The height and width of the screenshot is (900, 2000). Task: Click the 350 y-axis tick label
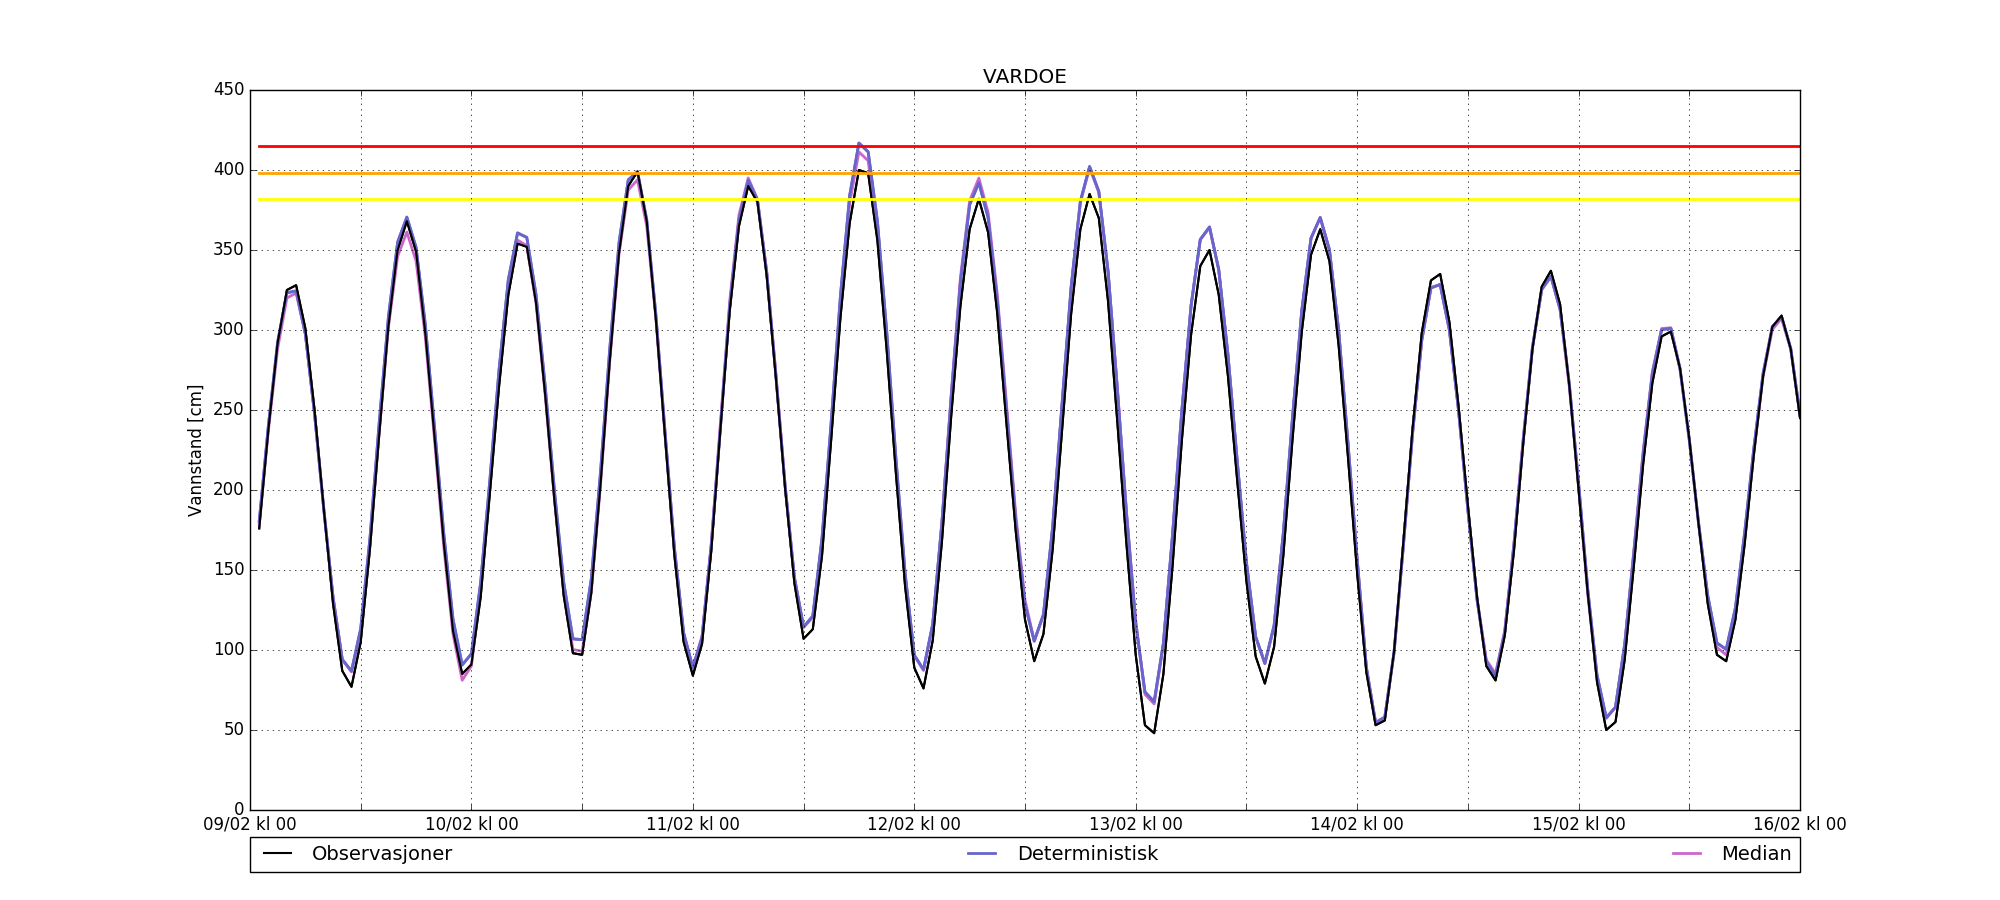click(x=229, y=250)
